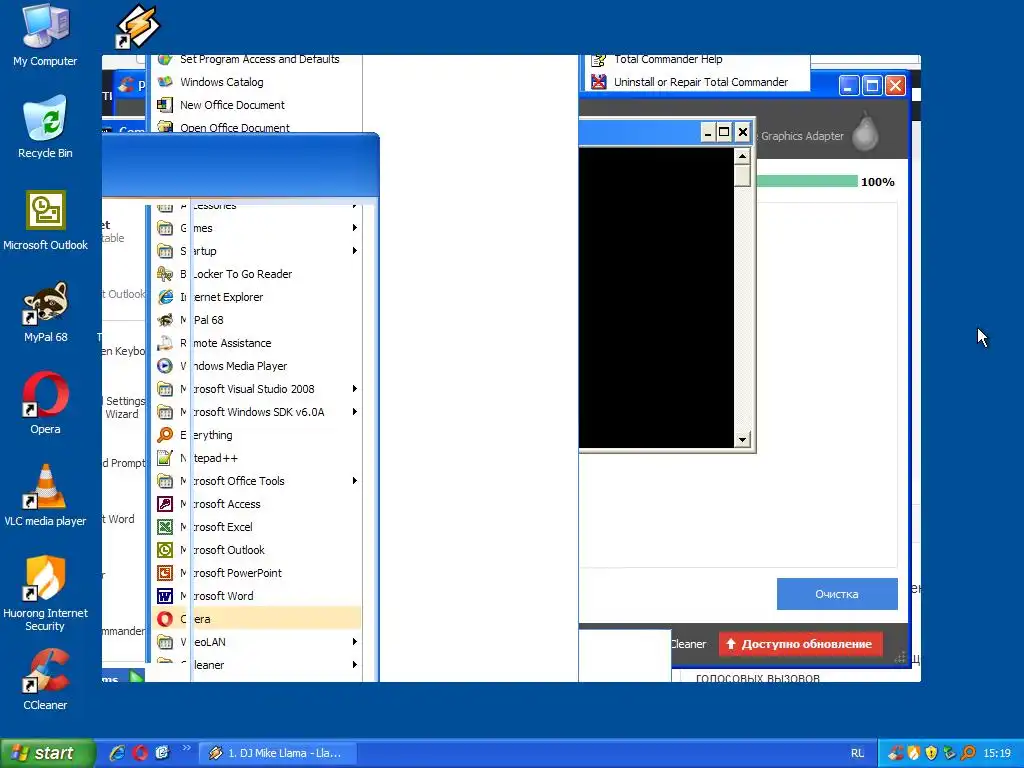Viewport: 1024px width, 768px height.
Task: Open Set Program Access and Defaults
Action: coord(257,59)
